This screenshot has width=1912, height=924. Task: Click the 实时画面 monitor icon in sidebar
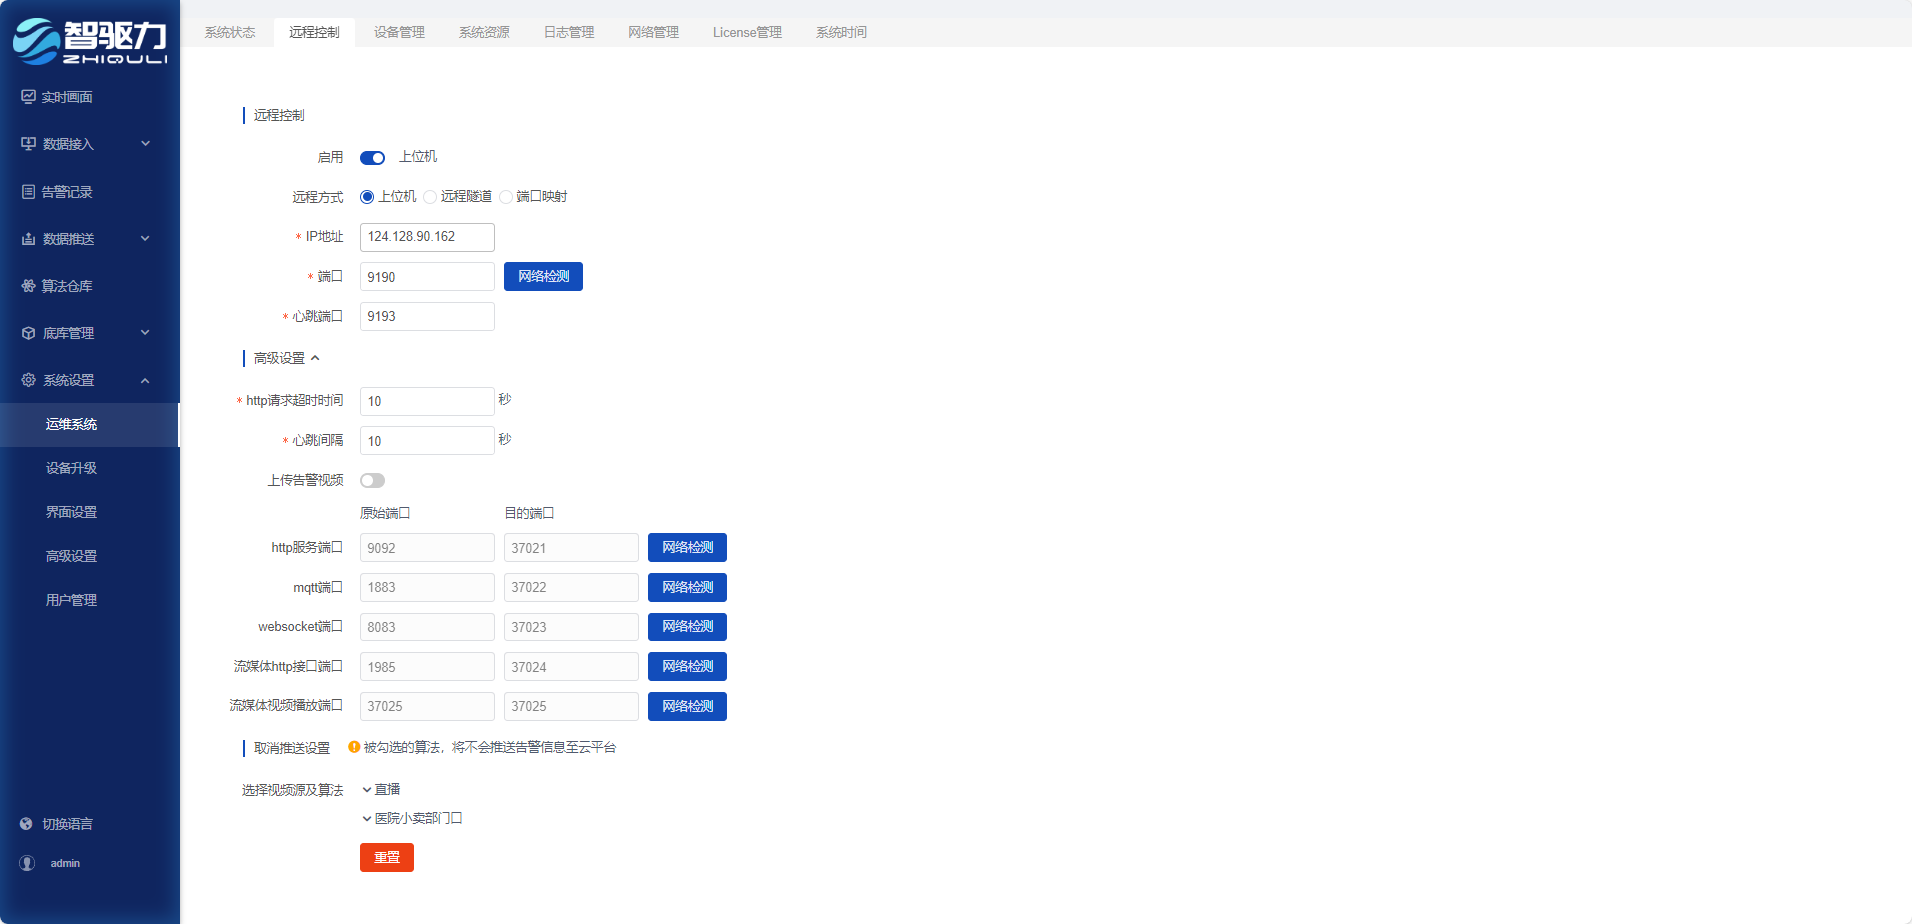(28, 97)
